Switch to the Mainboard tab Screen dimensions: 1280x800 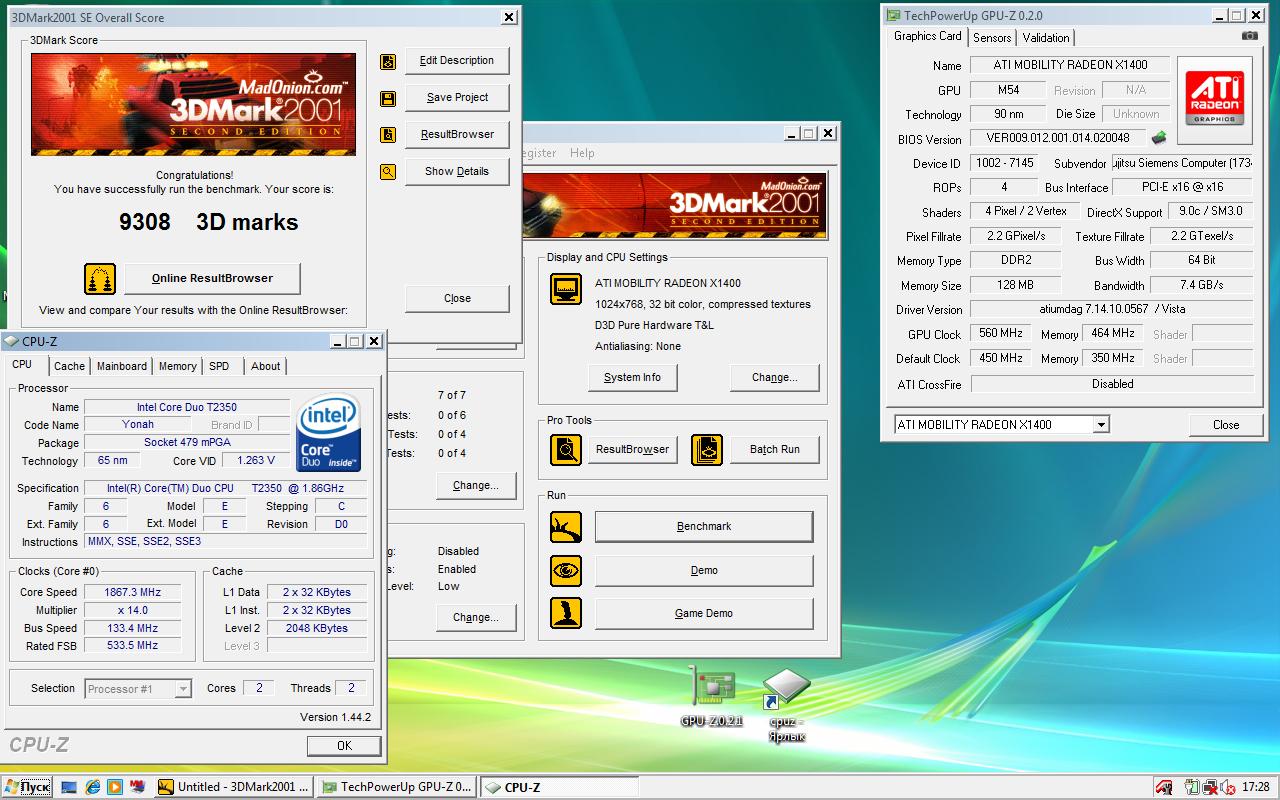[x=122, y=366]
